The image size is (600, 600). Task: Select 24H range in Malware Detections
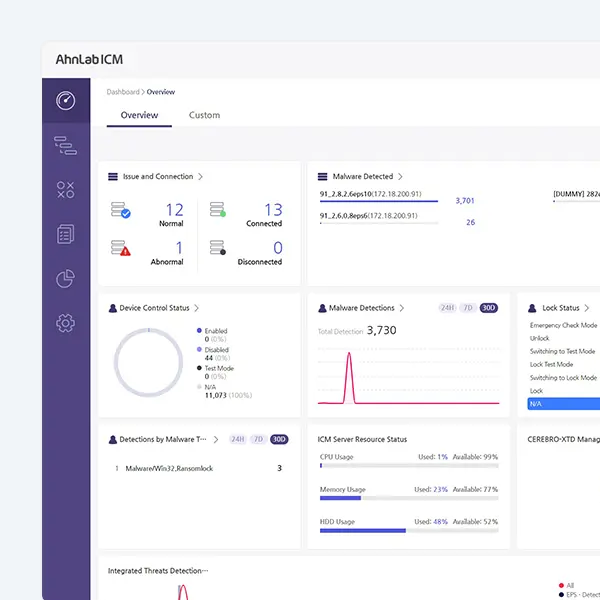point(447,308)
